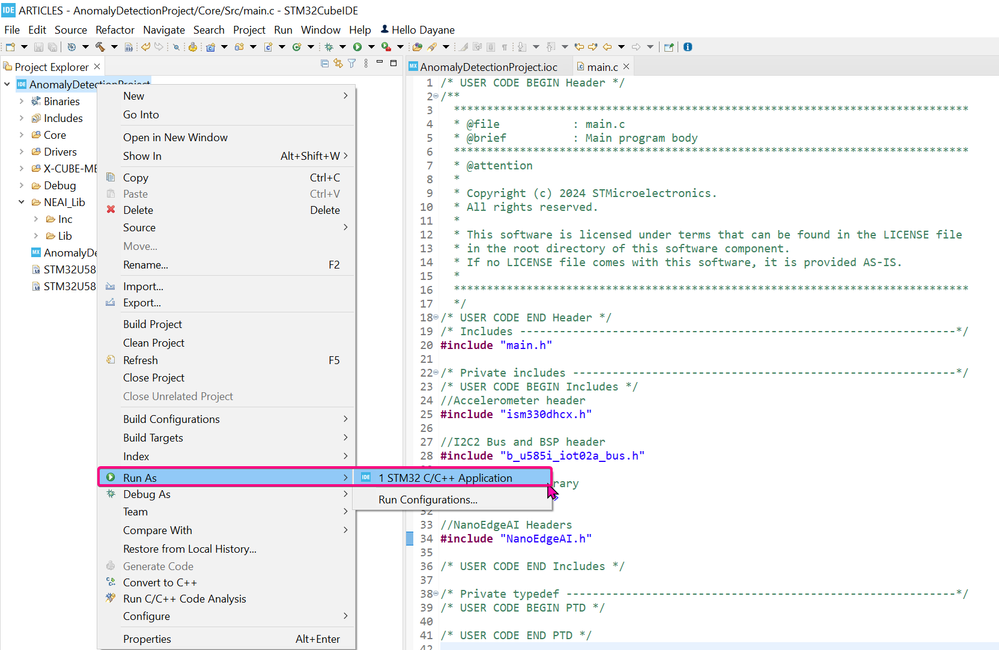Toggle Link with Editor in Project Explorer
The image size is (999, 650).
point(337,64)
